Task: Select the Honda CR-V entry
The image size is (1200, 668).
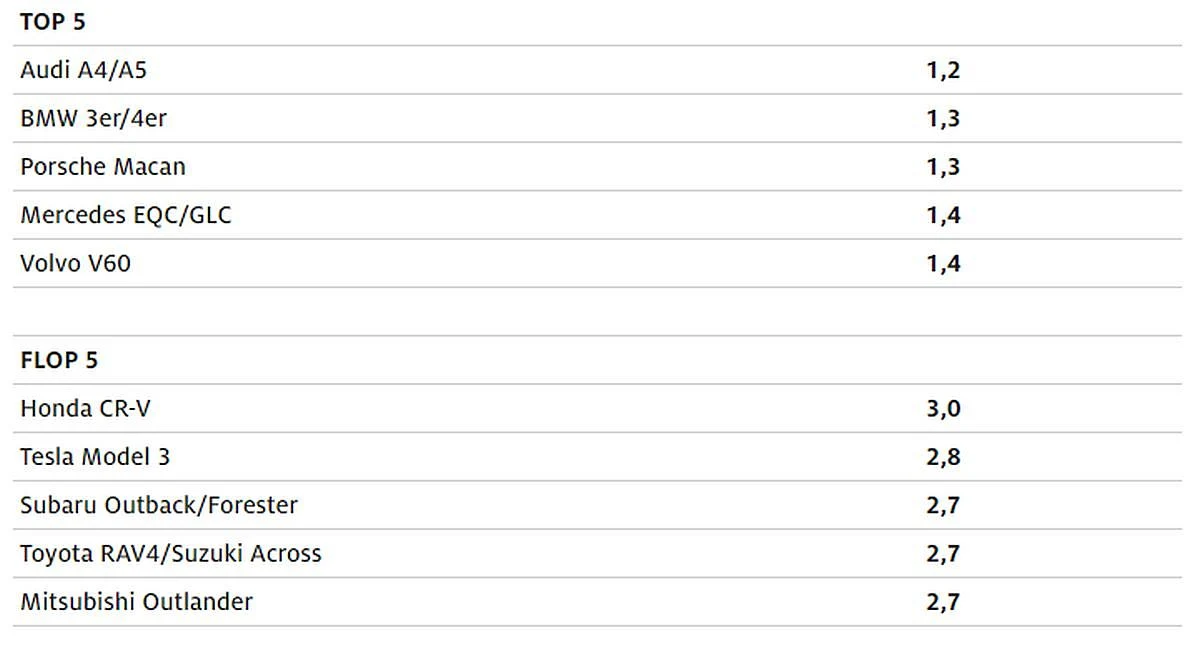Action: [86, 408]
